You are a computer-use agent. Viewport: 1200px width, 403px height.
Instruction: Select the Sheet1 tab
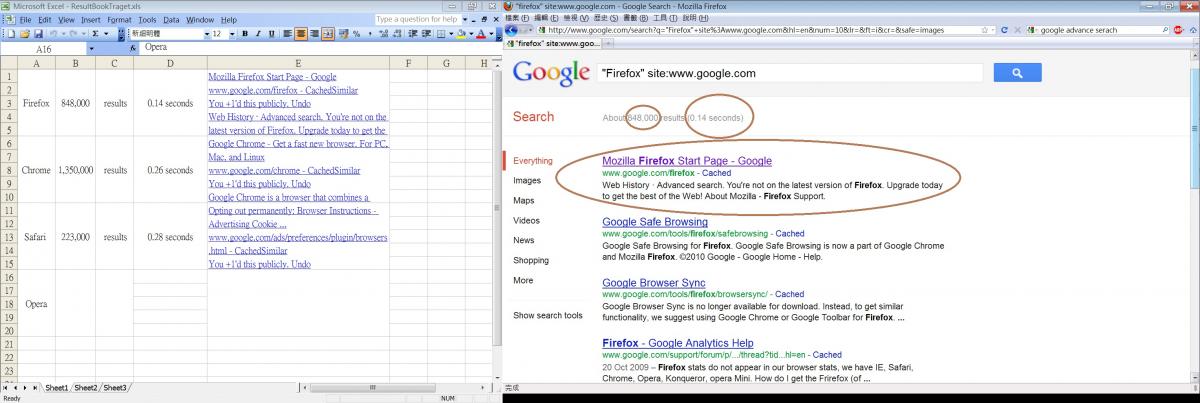coord(56,387)
